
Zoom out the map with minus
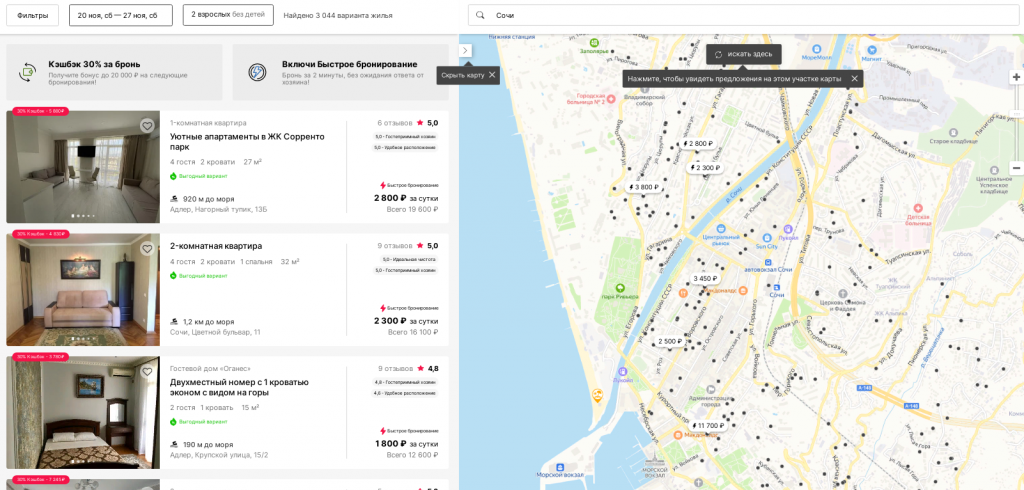click(1016, 169)
